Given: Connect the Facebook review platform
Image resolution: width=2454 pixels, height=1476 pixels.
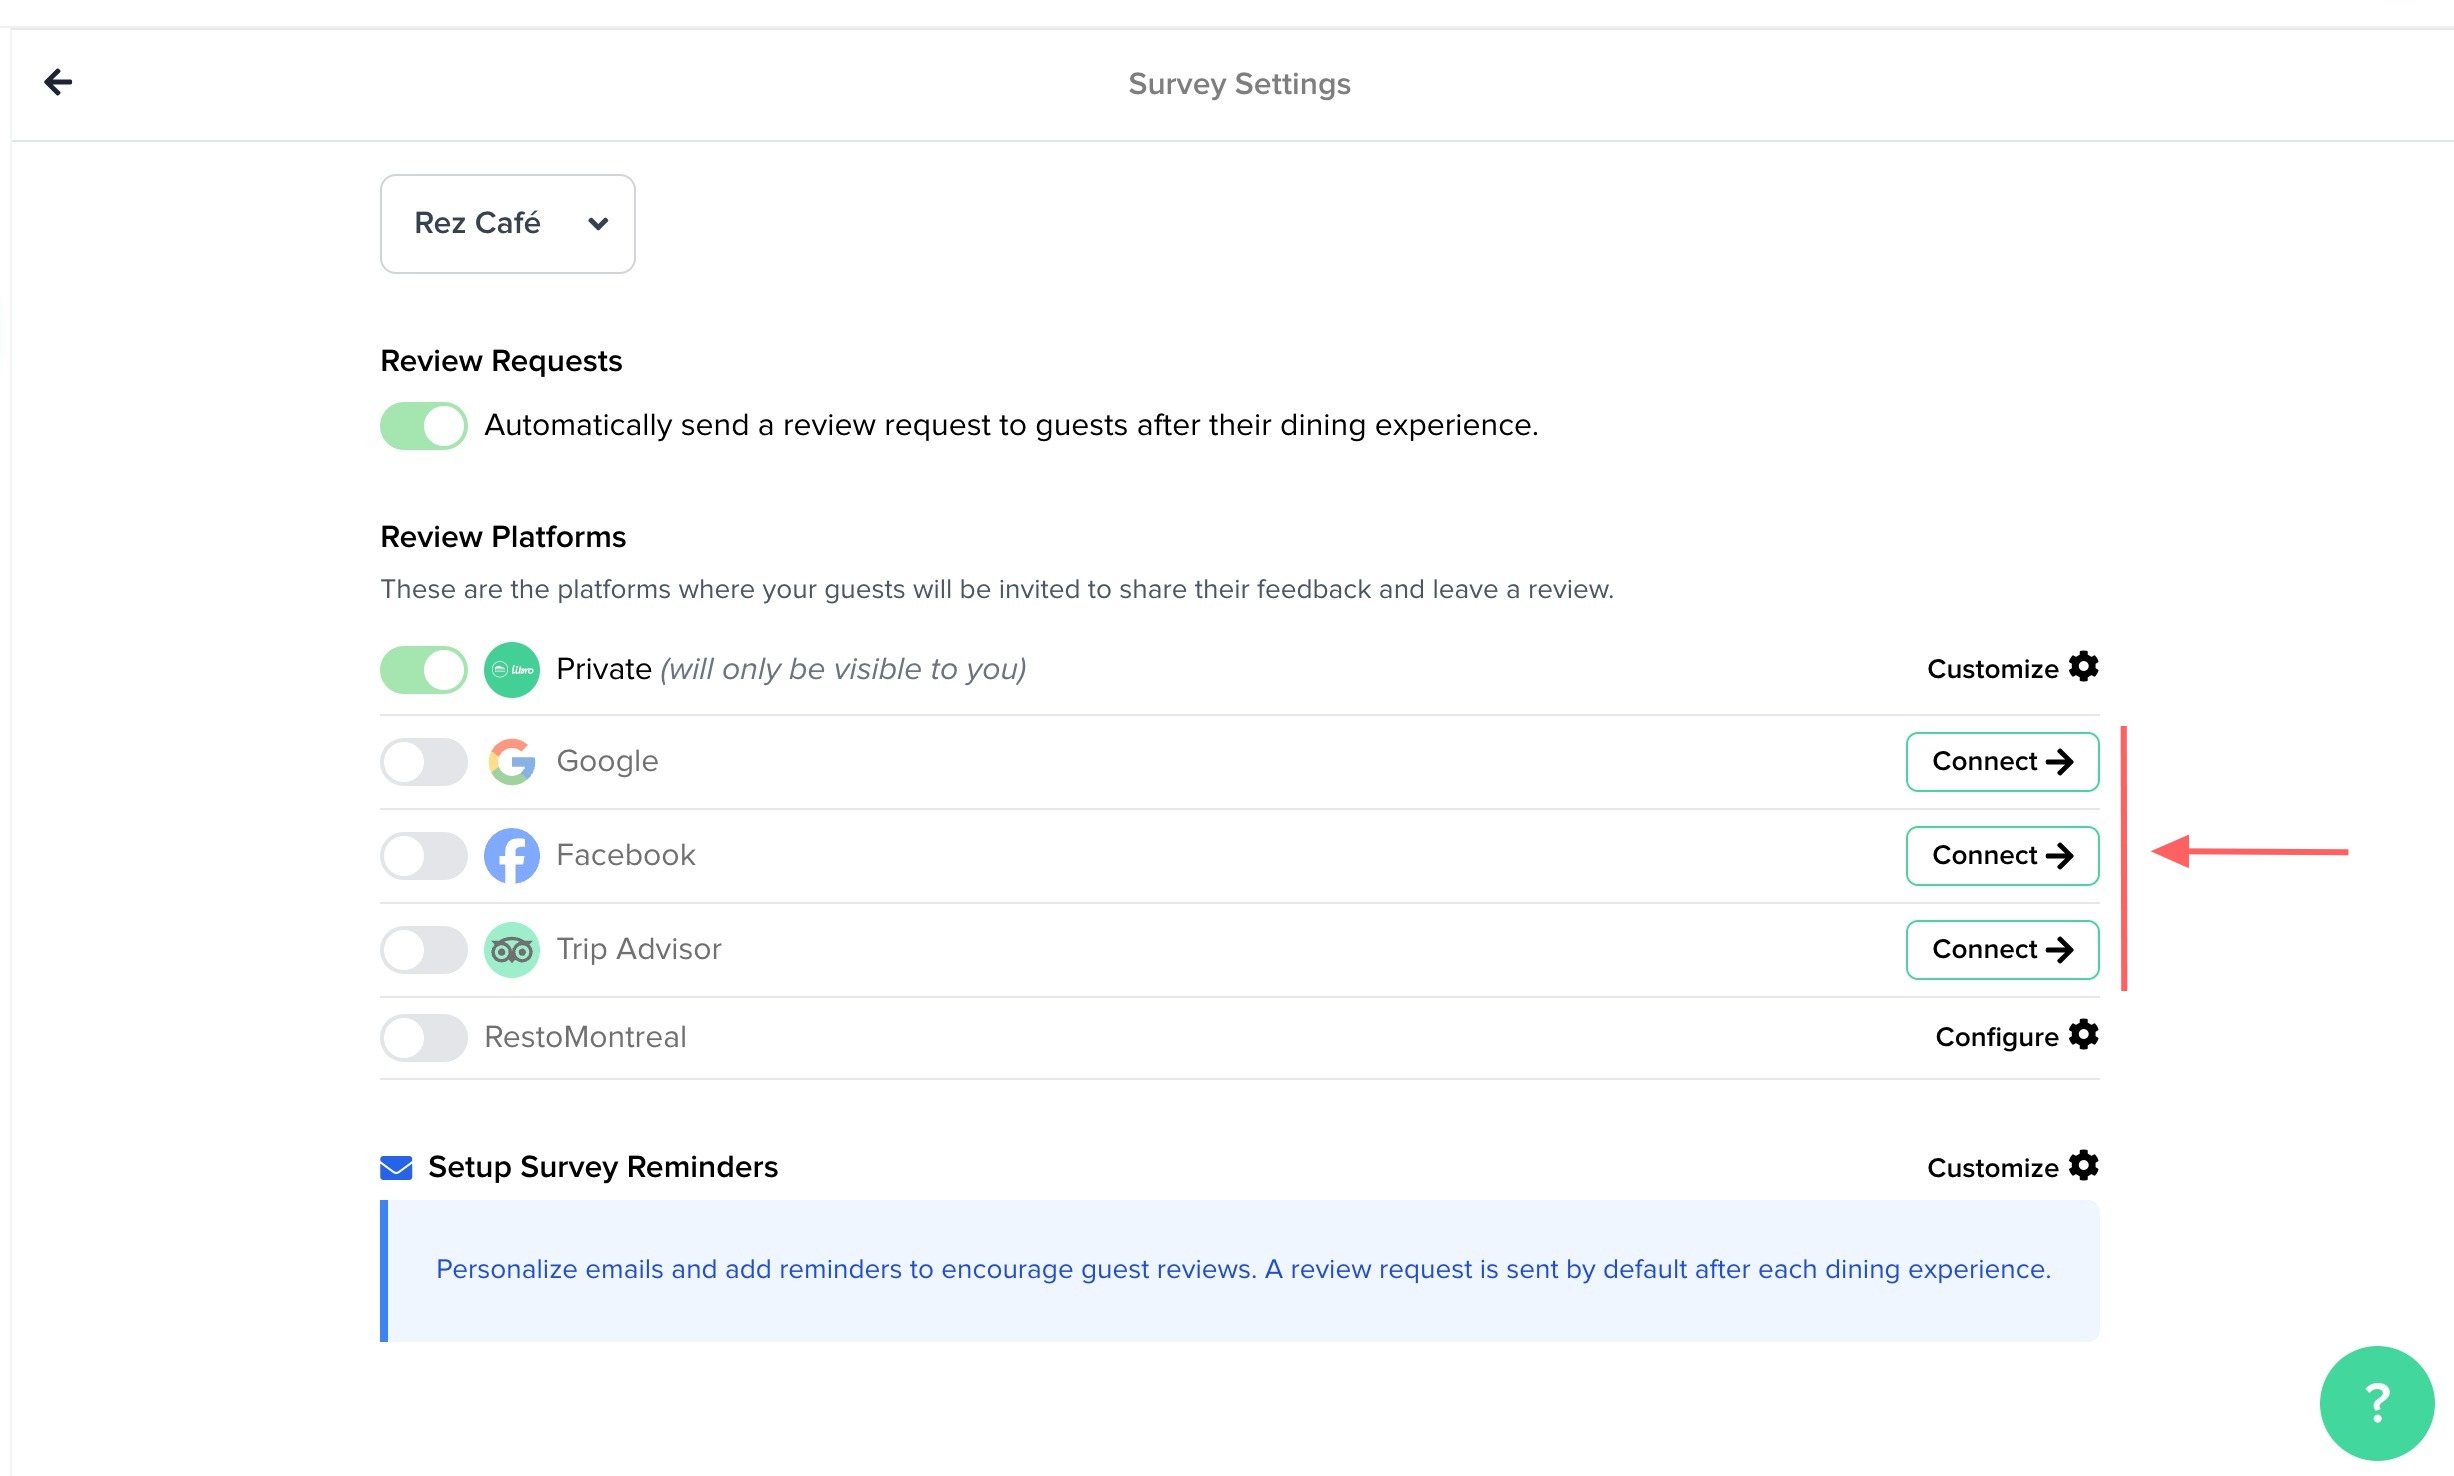Looking at the screenshot, I should tap(2001, 856).
